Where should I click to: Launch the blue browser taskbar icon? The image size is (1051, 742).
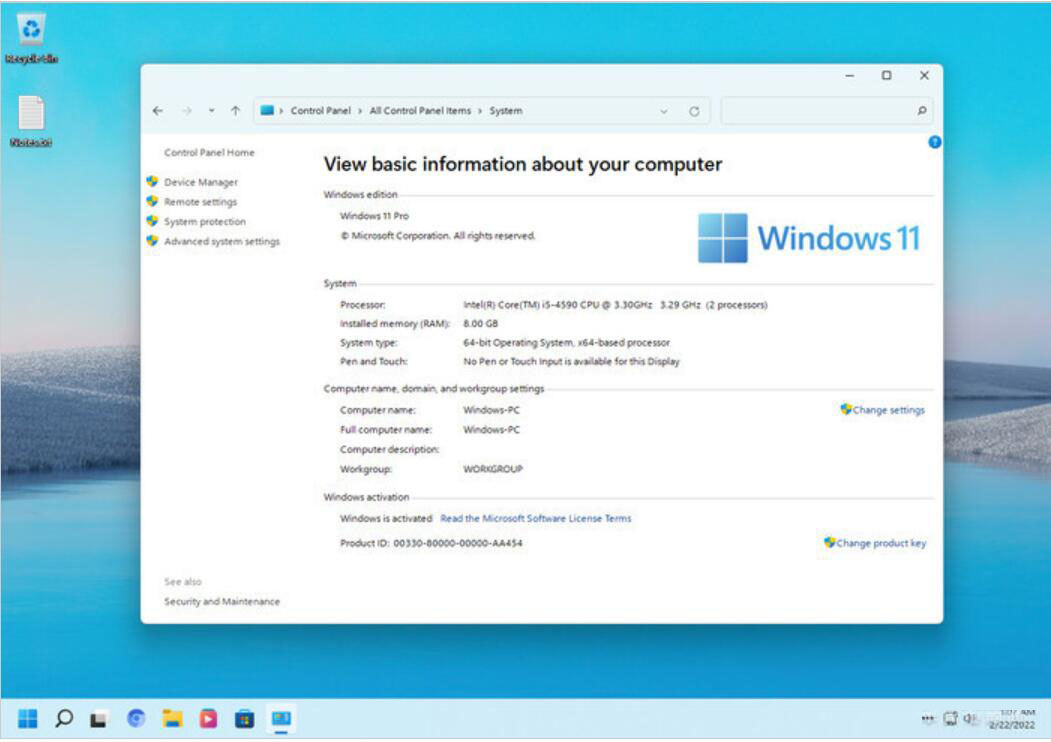click(136, 719)
